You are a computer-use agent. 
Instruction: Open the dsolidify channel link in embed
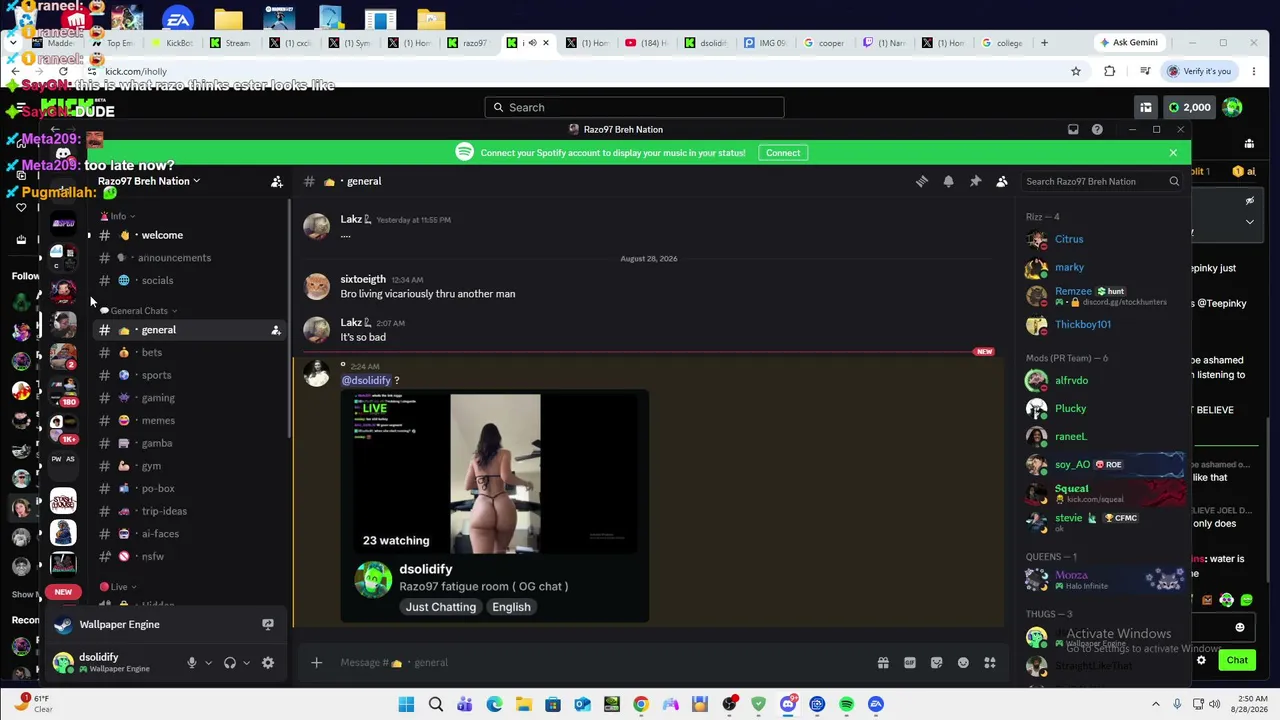click(426, 569)
